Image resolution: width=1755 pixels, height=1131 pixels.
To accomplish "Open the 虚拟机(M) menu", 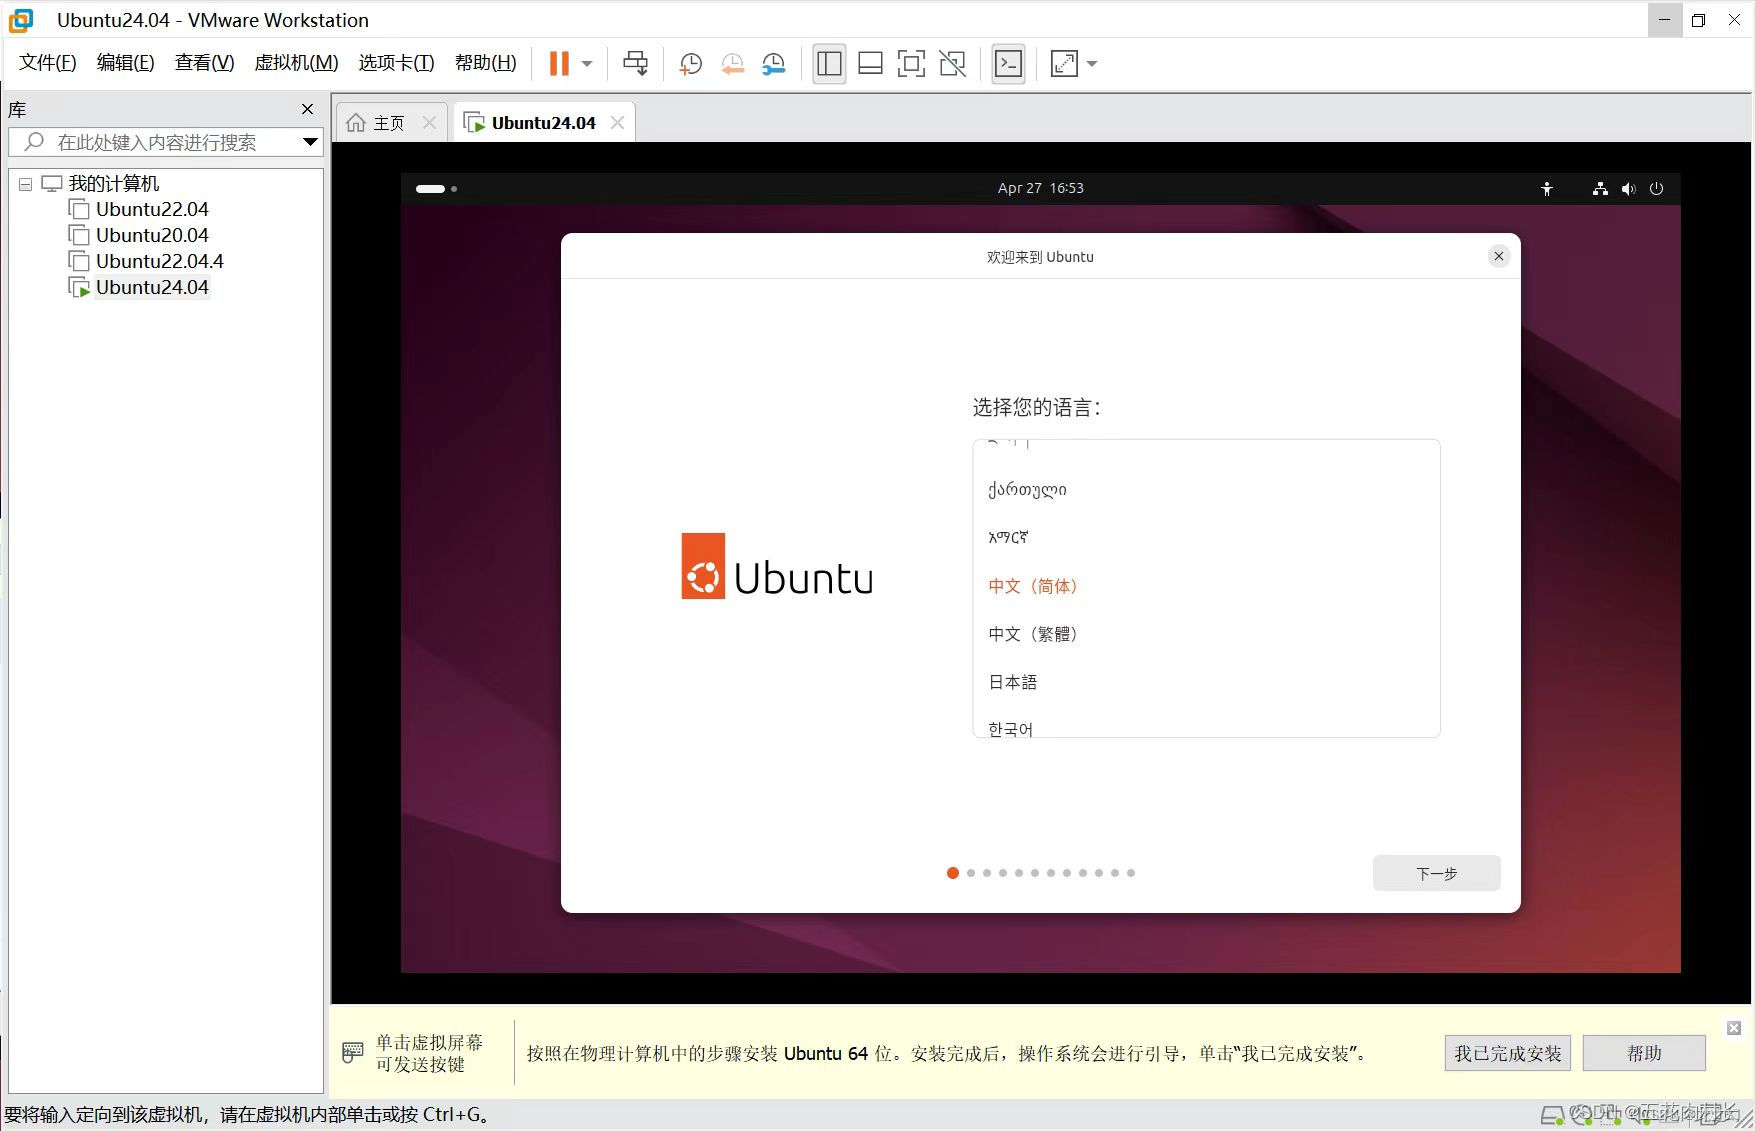I will (x=296, y=63).
